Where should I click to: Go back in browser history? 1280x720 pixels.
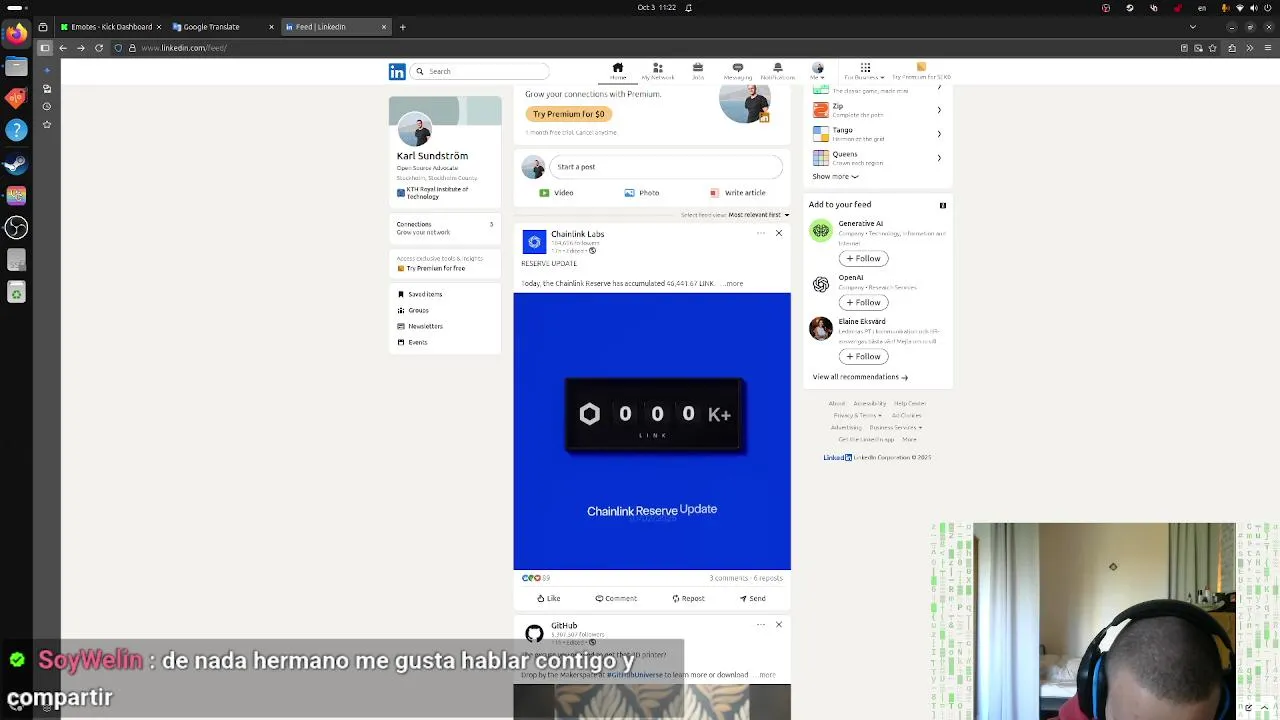[63, 48]
